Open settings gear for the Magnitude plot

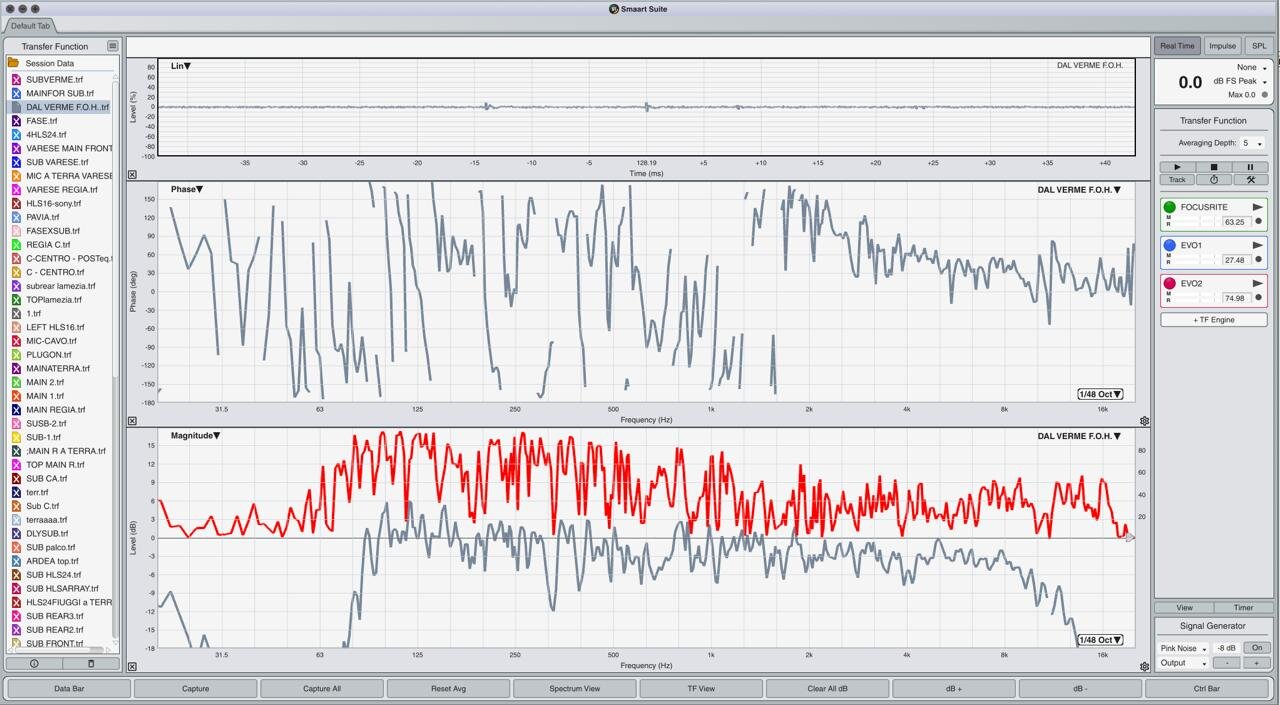click(x=1144, y=667)
